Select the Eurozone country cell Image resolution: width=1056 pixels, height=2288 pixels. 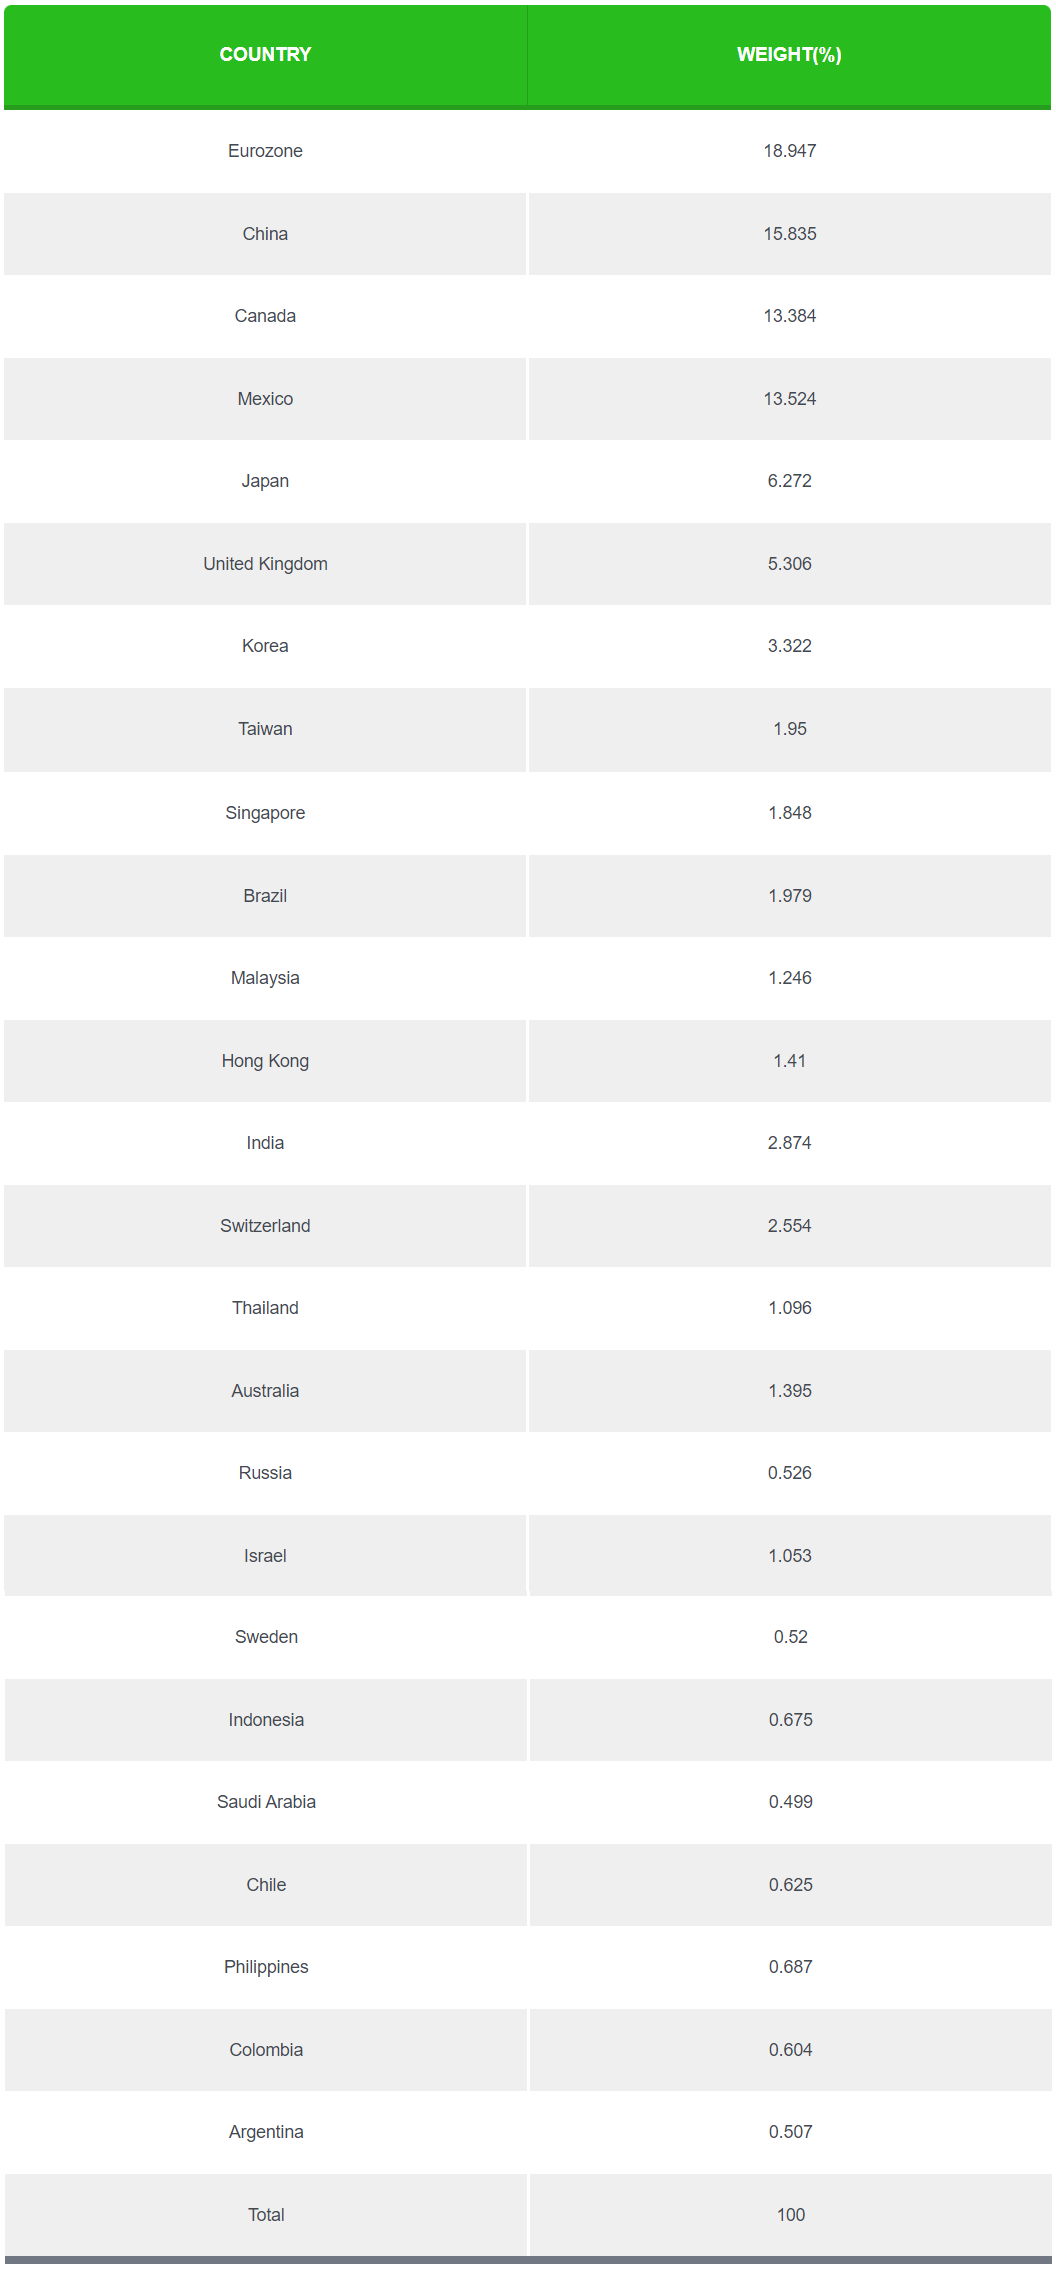(x=265, y=151)
